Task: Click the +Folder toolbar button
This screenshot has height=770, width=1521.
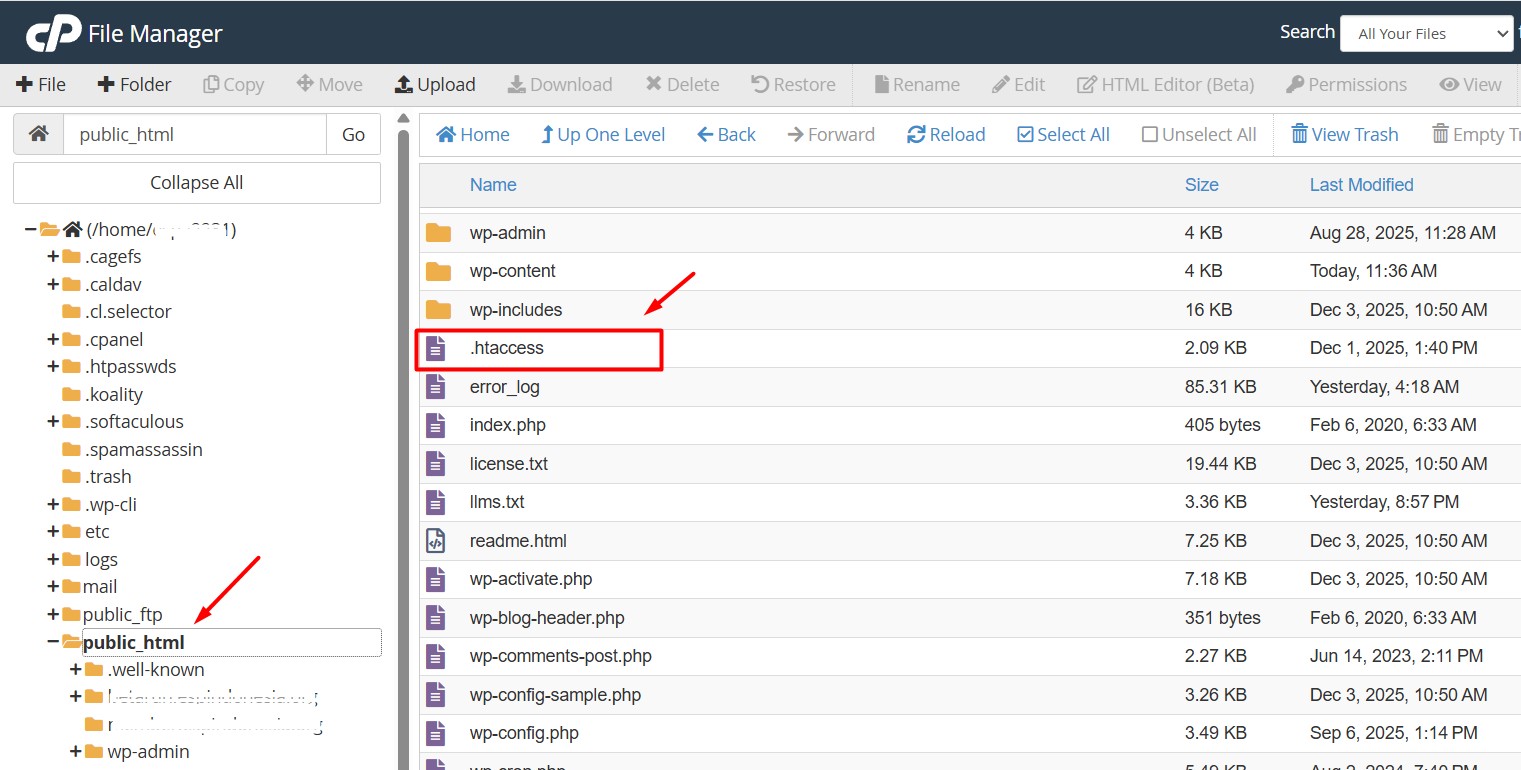Action: 134,85
